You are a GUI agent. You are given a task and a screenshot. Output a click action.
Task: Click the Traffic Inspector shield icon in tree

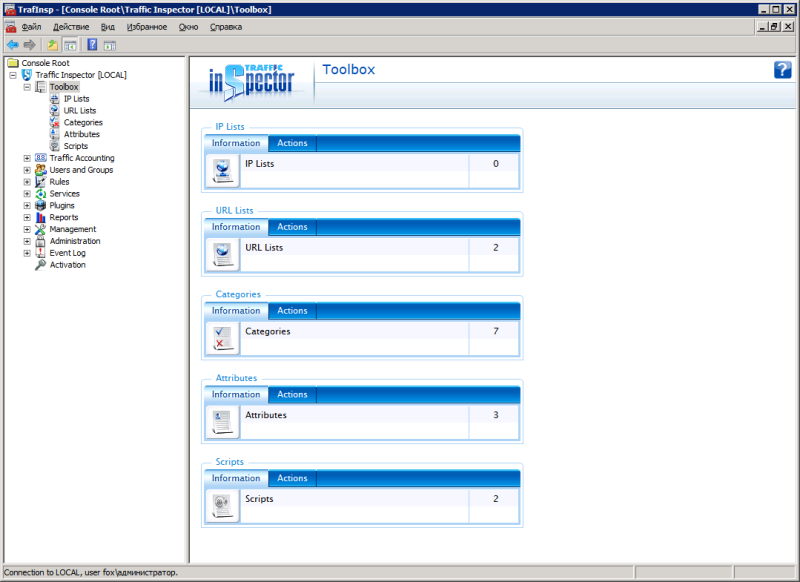coord(27,75)
